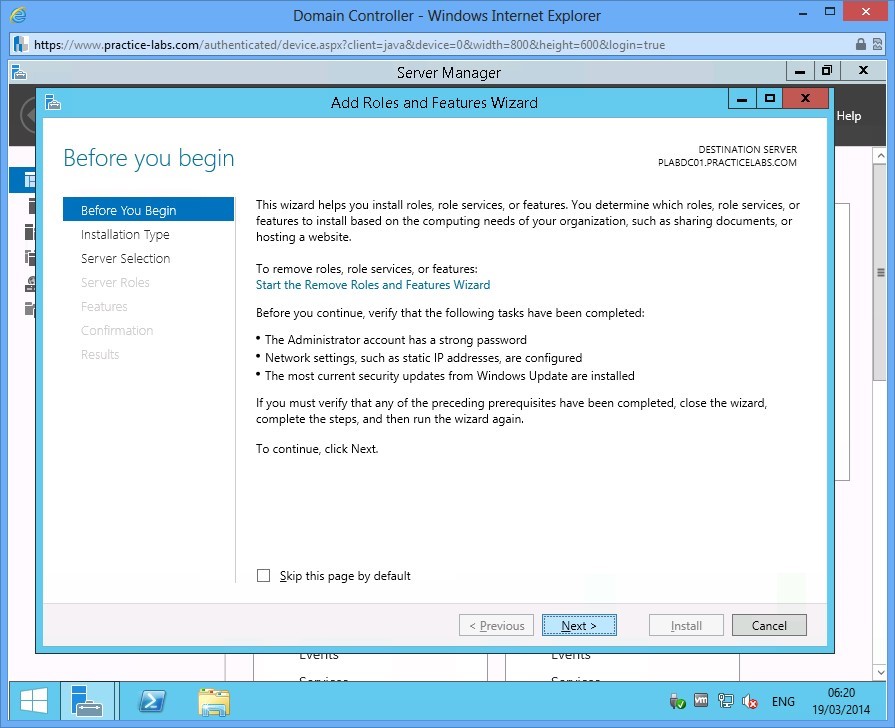The image size is (895, 728).
Task: Open the Start menu
Action: tap(31, 700)
